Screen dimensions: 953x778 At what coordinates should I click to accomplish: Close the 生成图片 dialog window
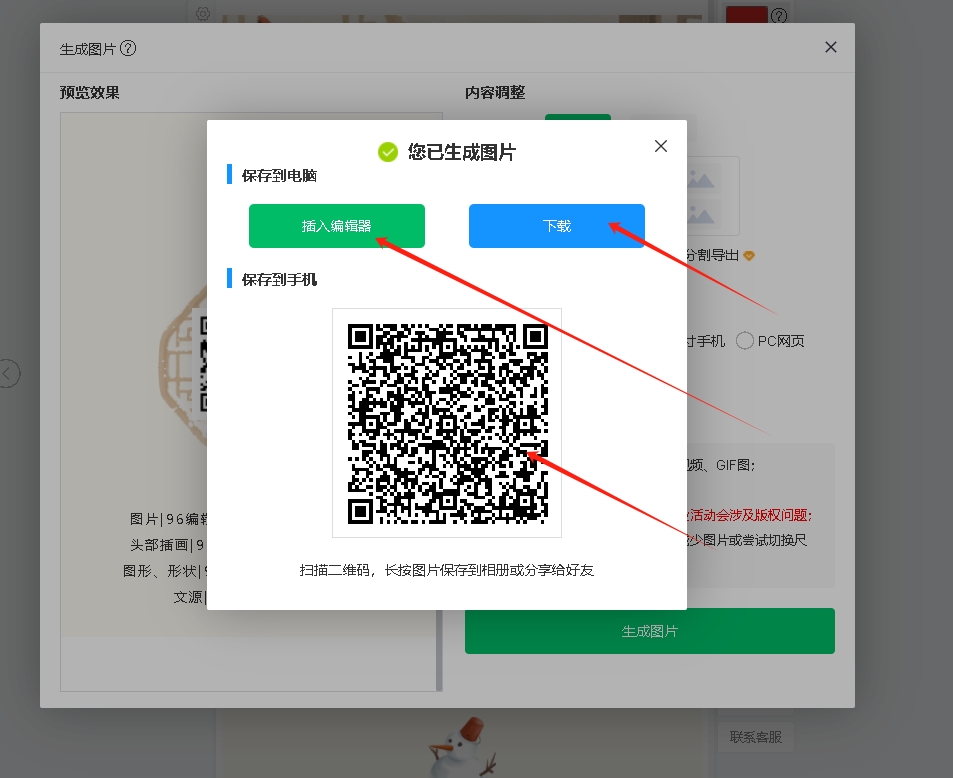click(830, 47)
